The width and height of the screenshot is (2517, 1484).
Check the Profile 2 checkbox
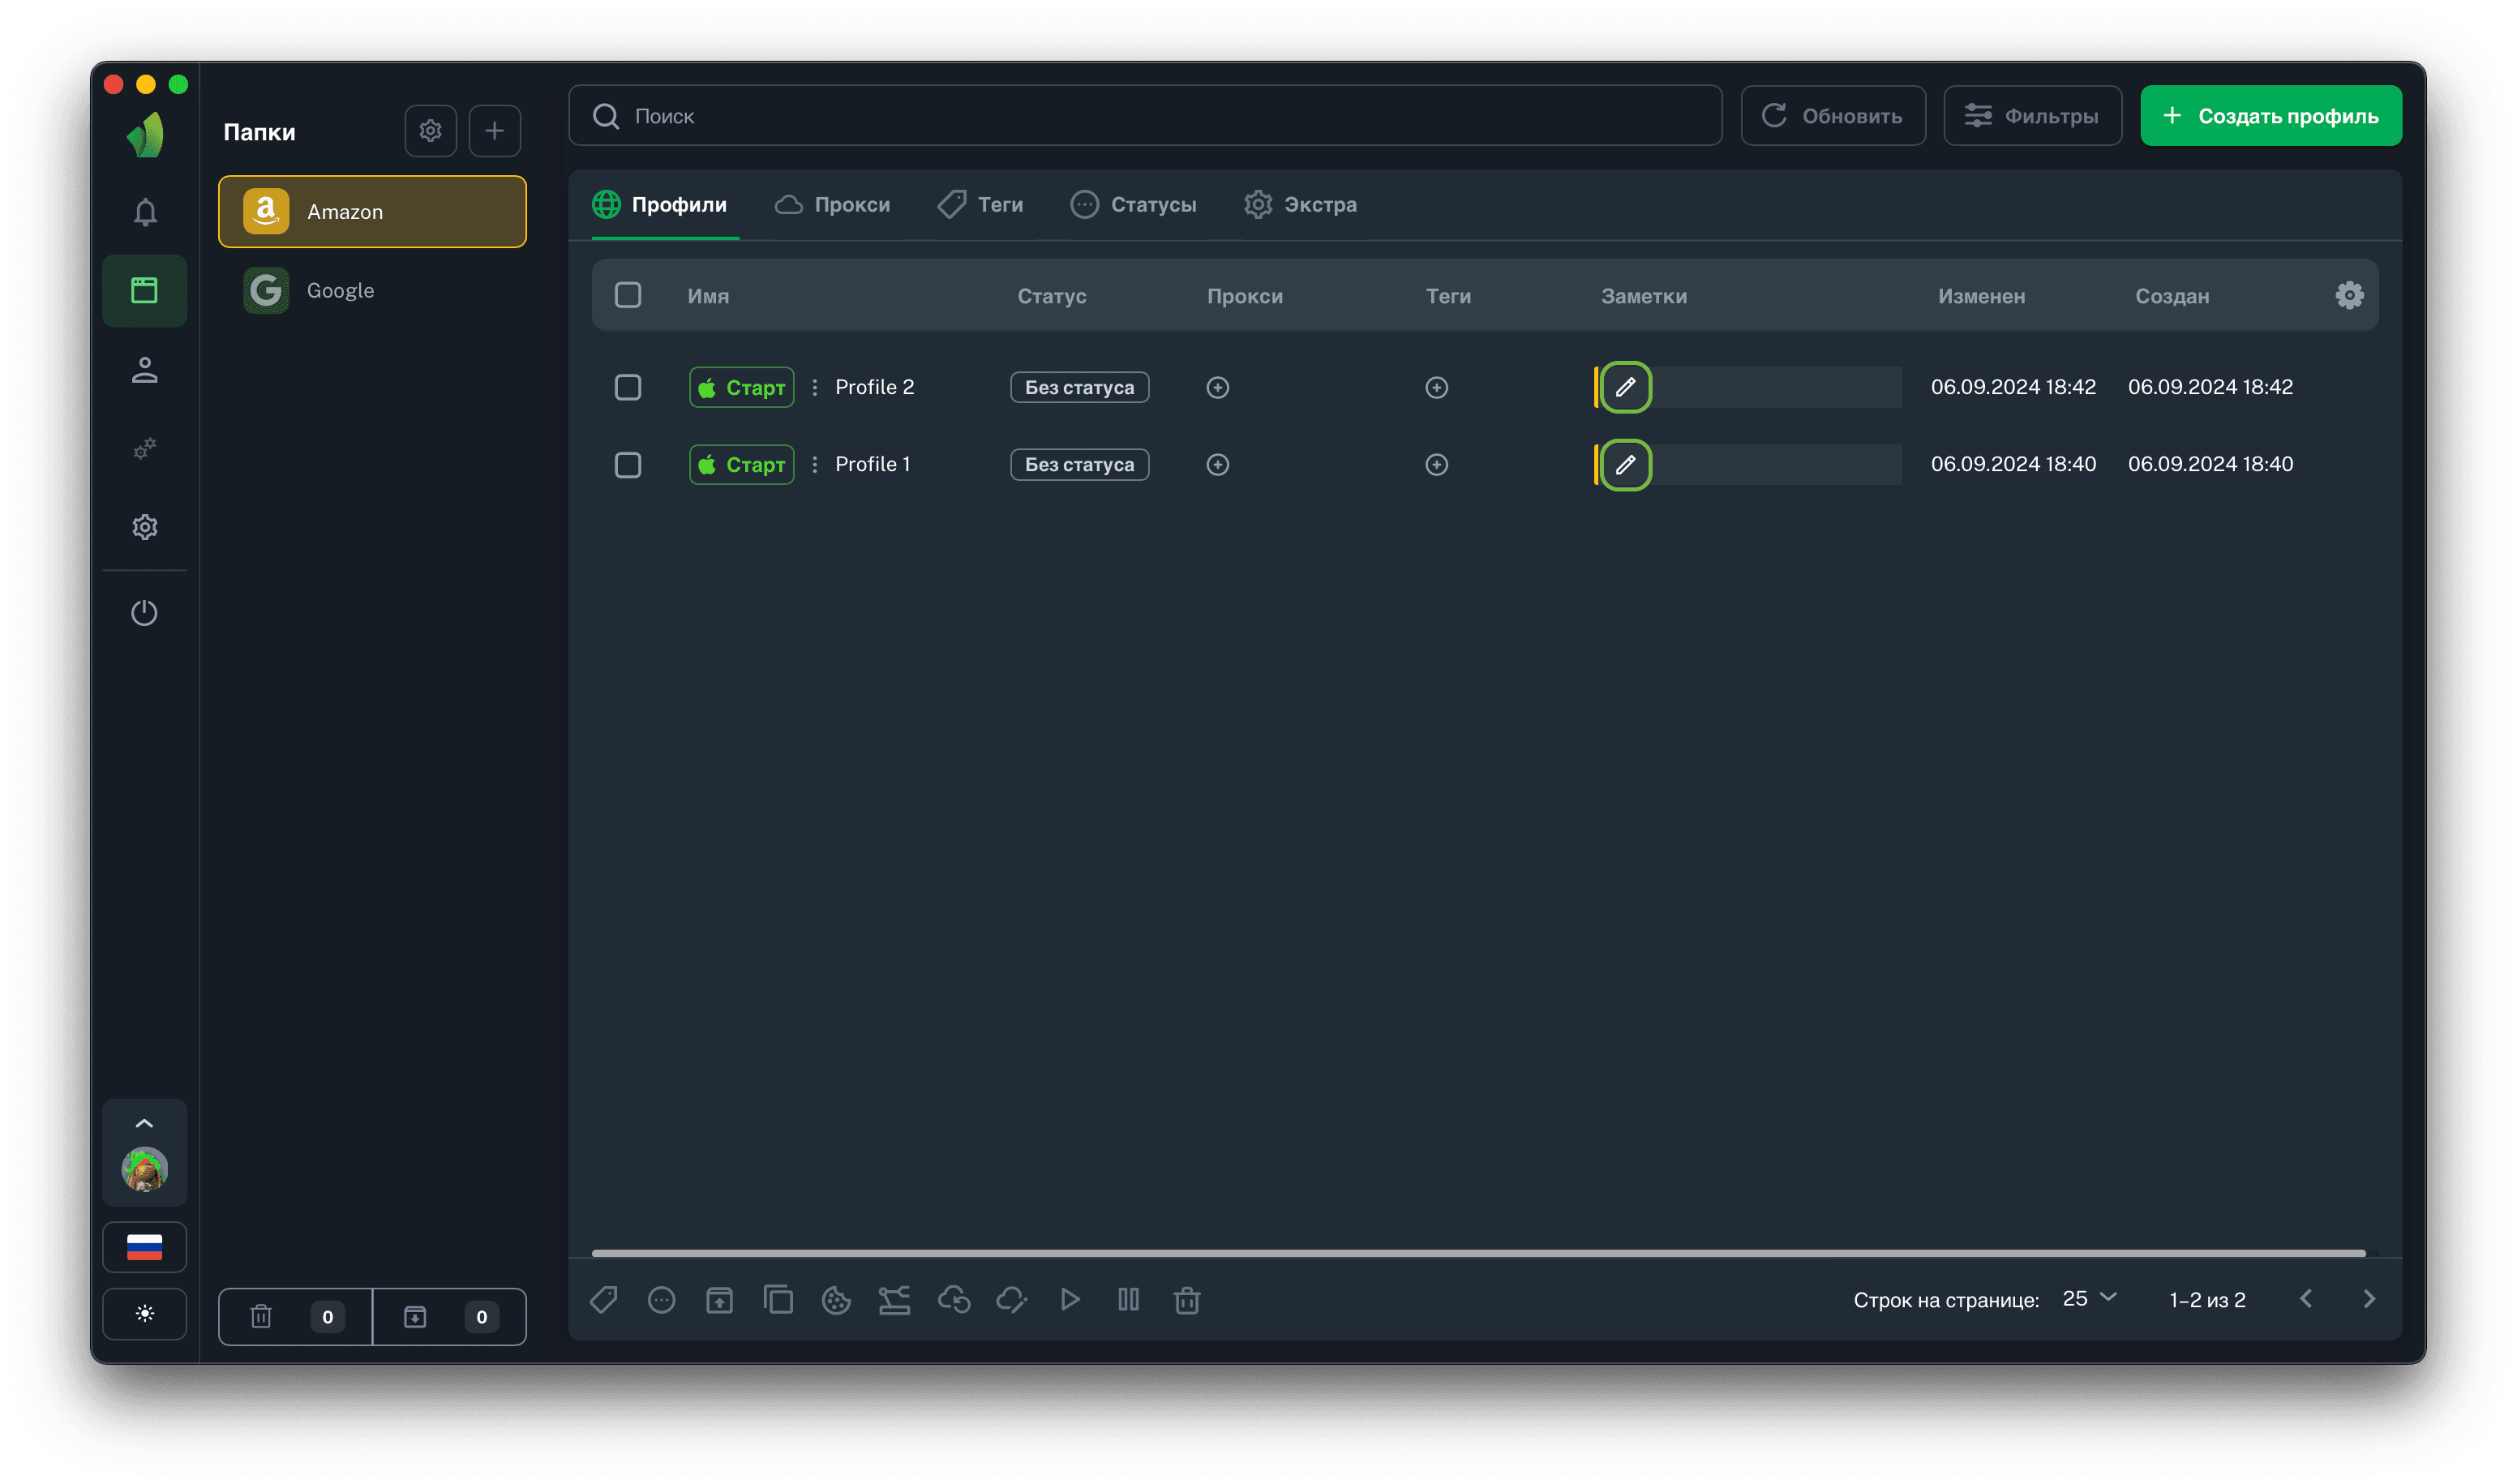[628, 387]
